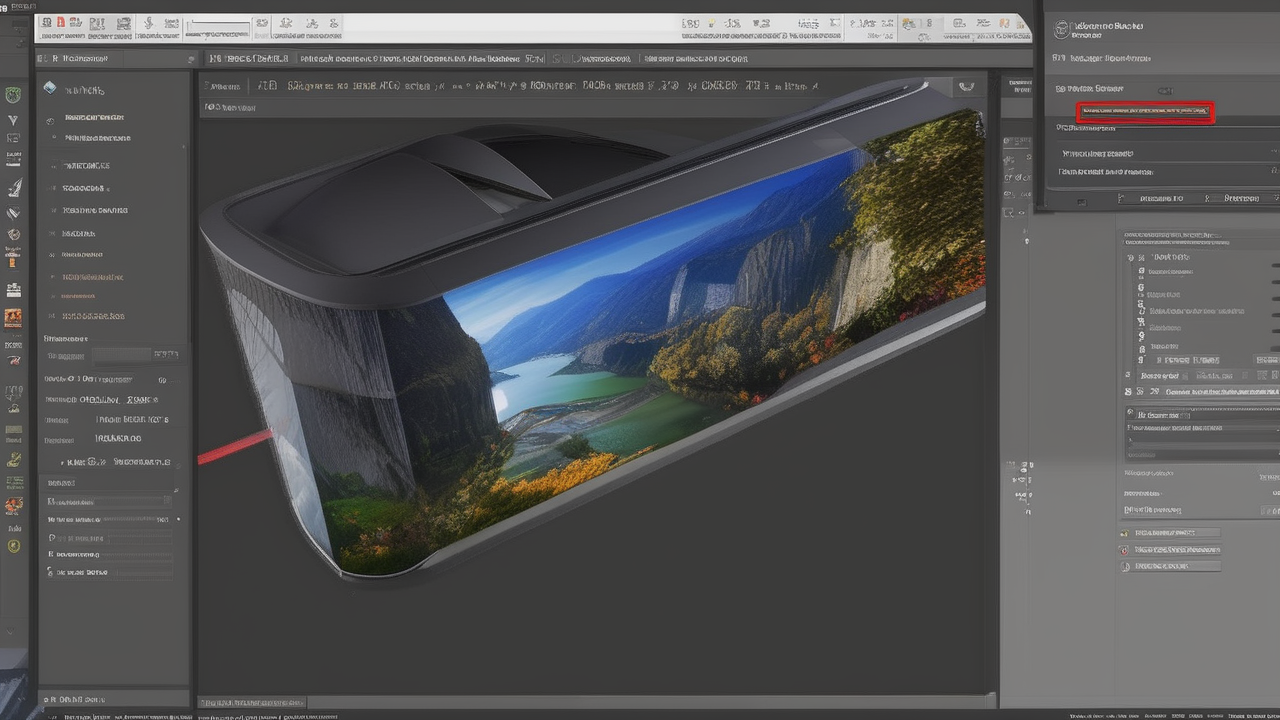Click the orange picture icon in left tool strip
The height and width of the screenshot is (720, 1280).
tap(13, 318)
